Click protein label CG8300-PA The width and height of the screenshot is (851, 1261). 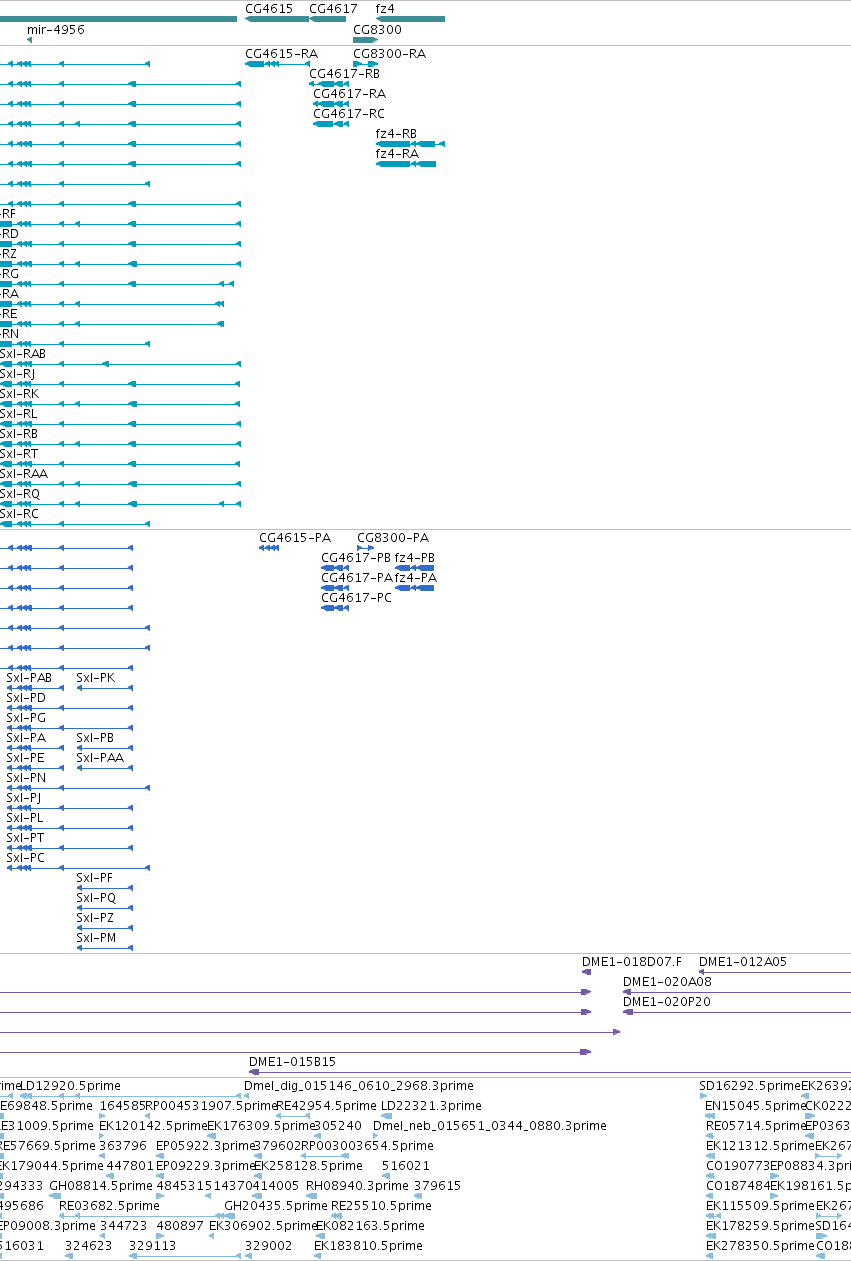coord(392,537)
